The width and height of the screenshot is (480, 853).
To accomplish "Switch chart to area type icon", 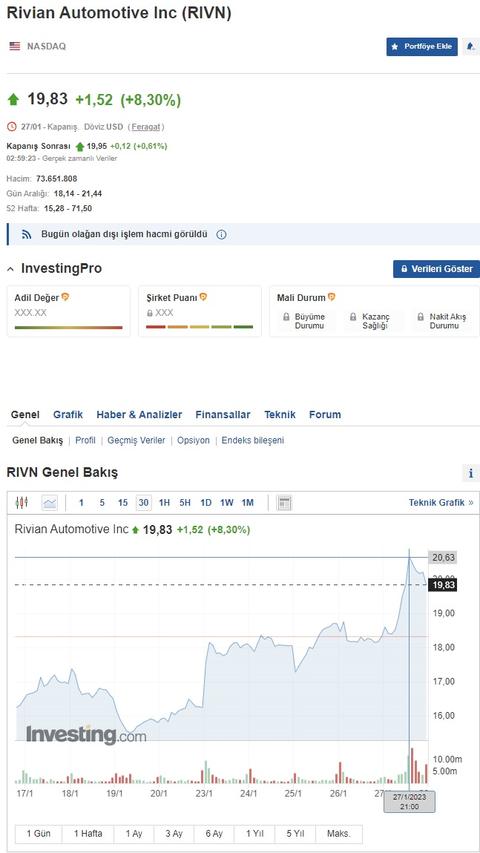I will [50, 503].
